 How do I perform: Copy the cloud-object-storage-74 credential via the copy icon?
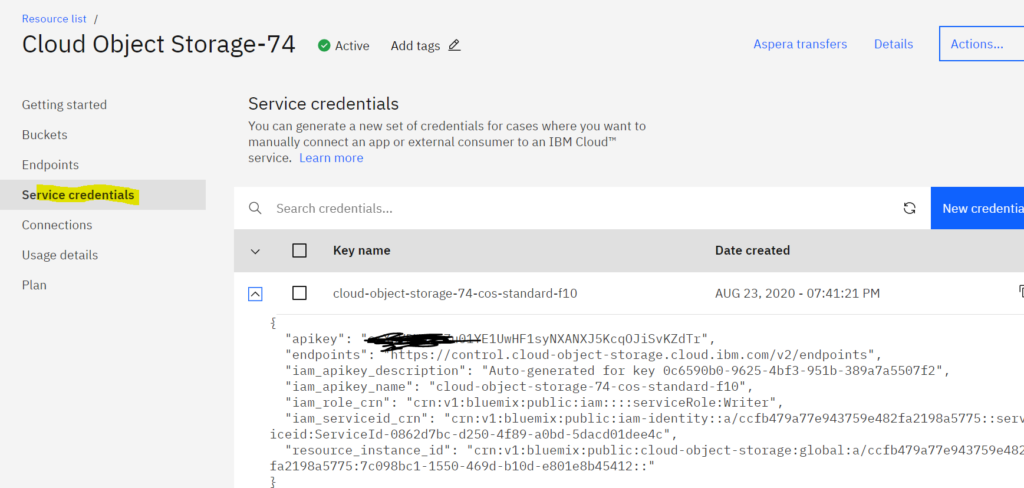click(x=1020, y=291)
